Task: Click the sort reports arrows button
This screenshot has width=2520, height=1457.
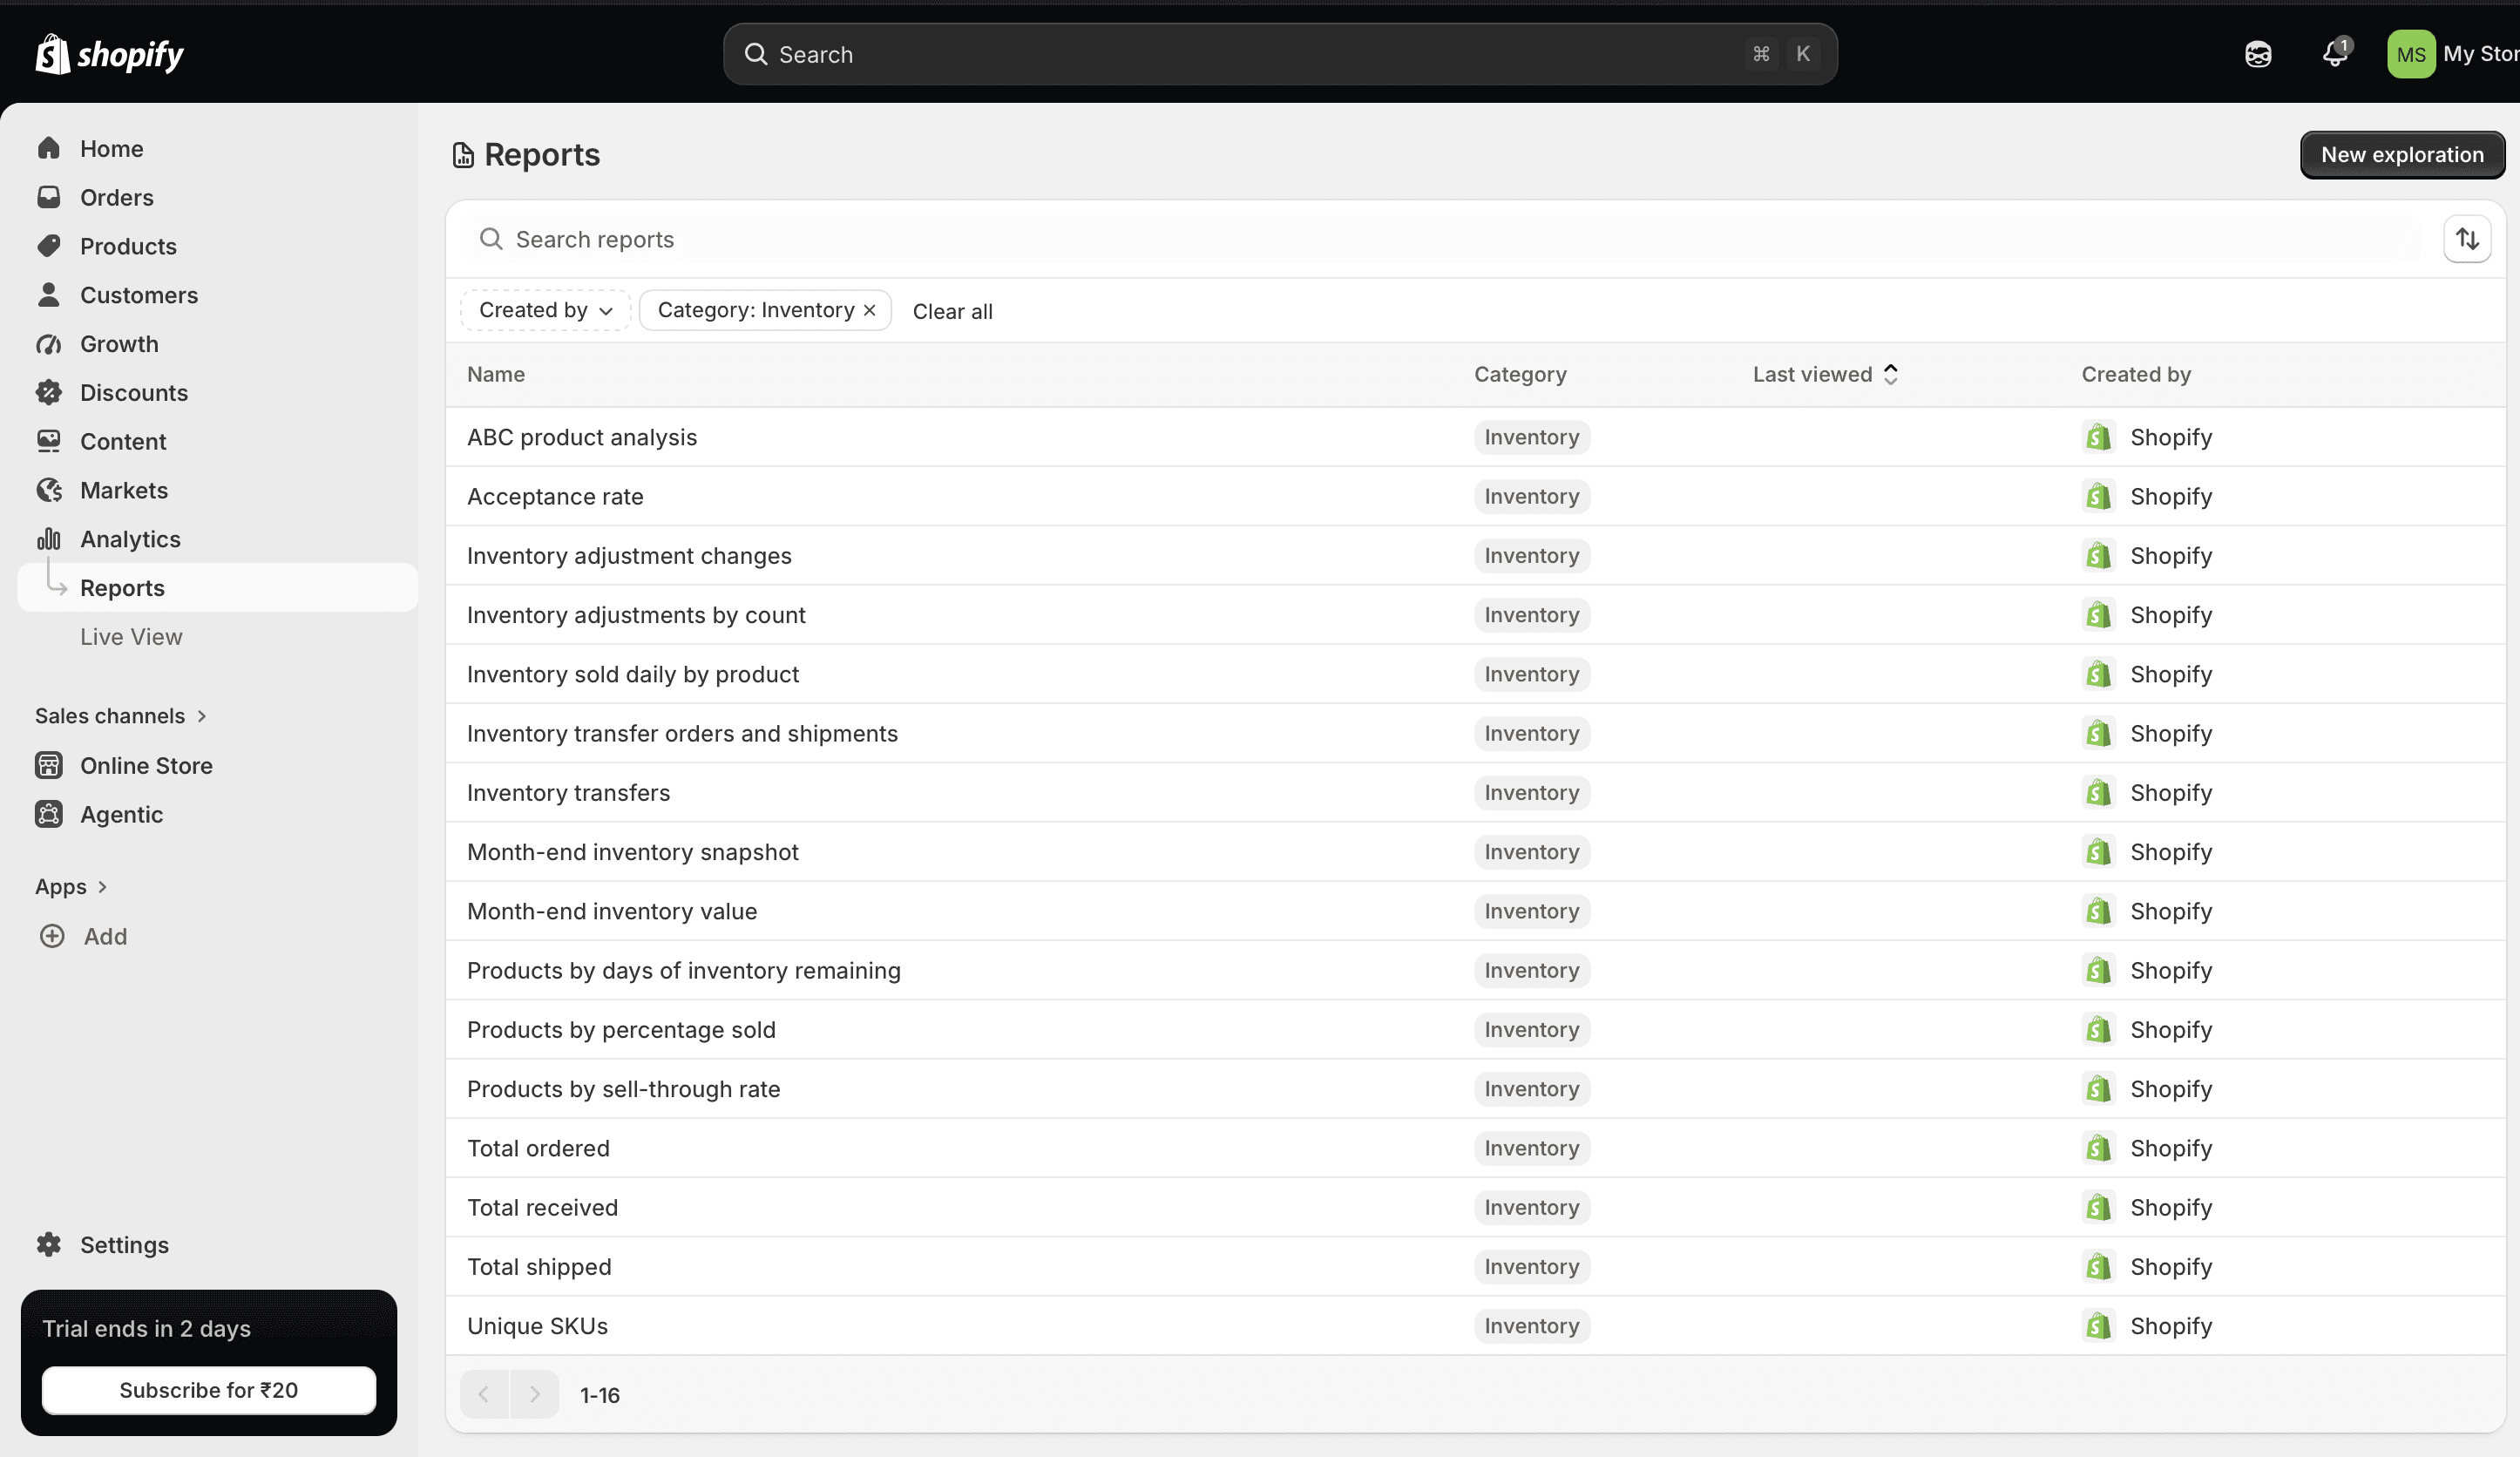Action: pyautogui.click(x=2467, y=239)
